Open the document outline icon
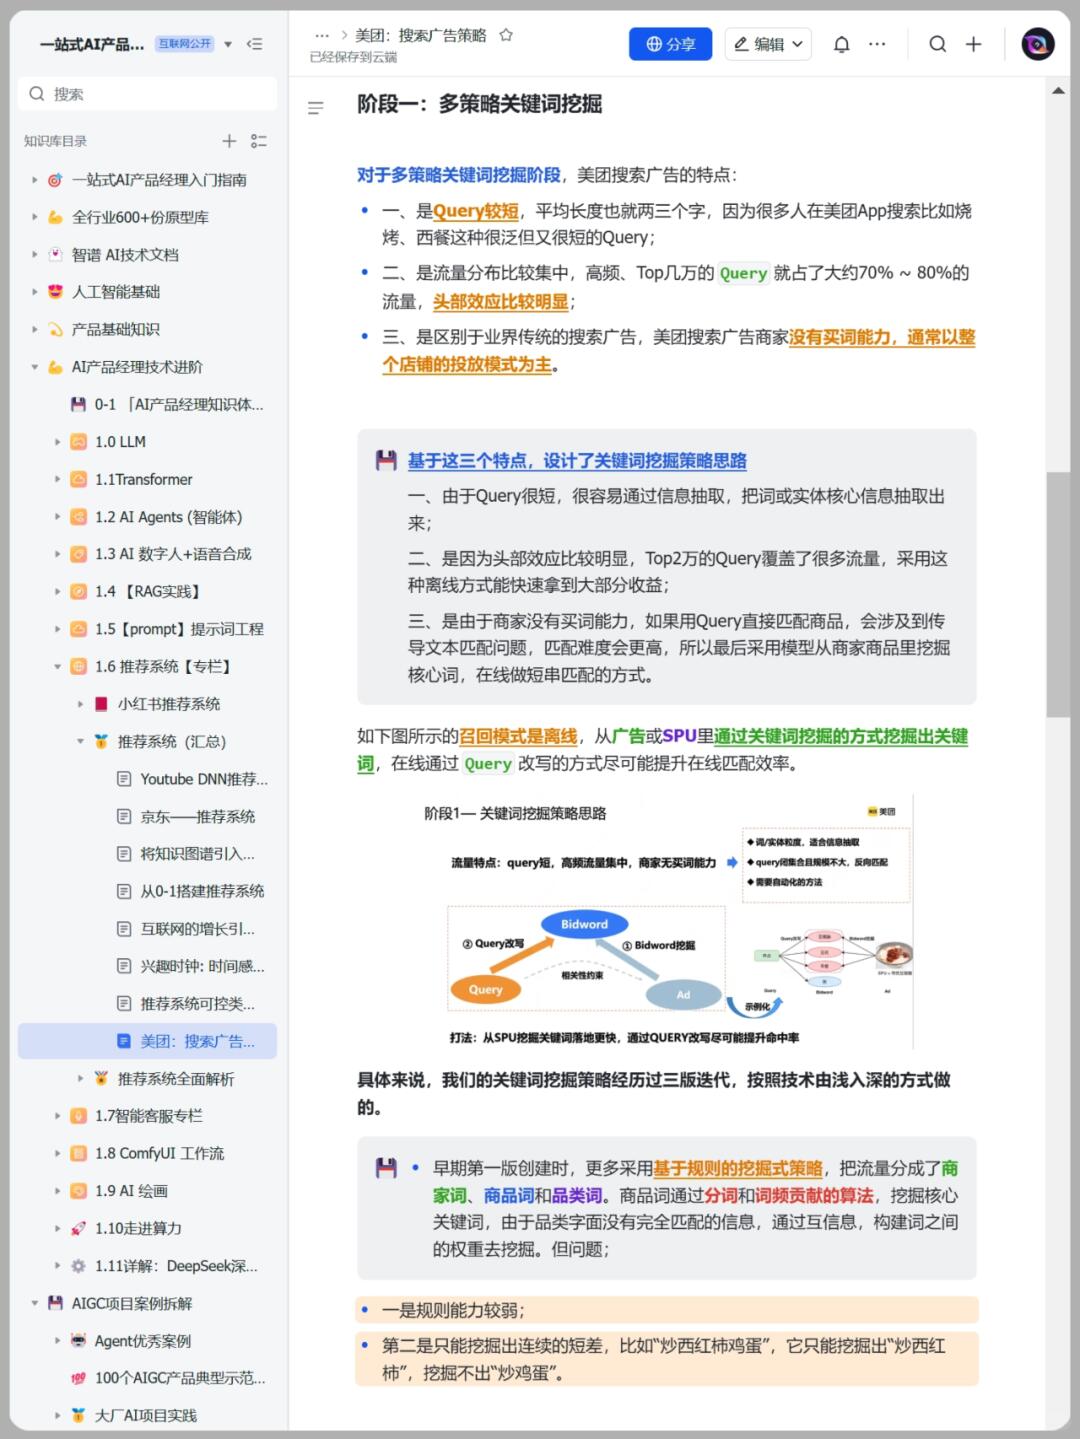The image size is (1080, 1439). pyautogui.click(x=315, y=108)
